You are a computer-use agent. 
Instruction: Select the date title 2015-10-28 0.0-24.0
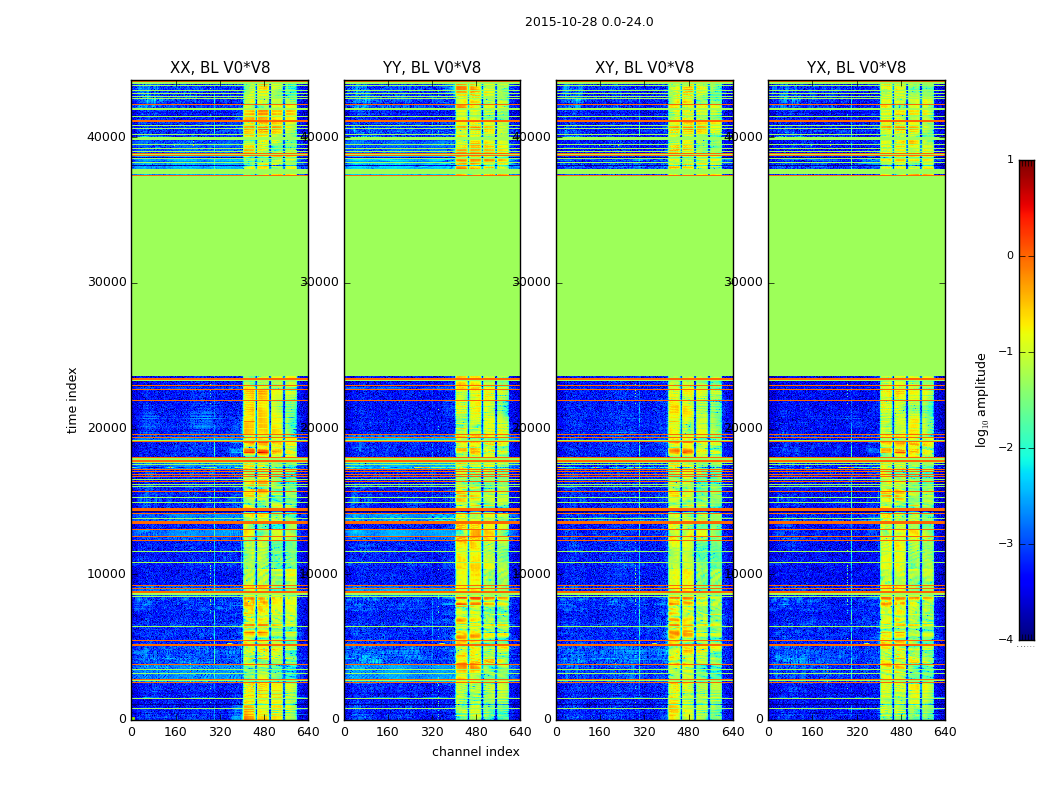tap(589, 22)
